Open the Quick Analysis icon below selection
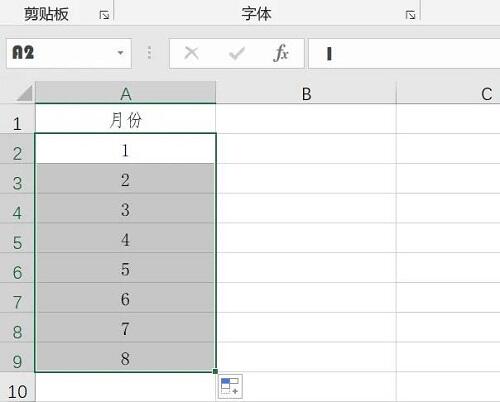 [230, 386]
